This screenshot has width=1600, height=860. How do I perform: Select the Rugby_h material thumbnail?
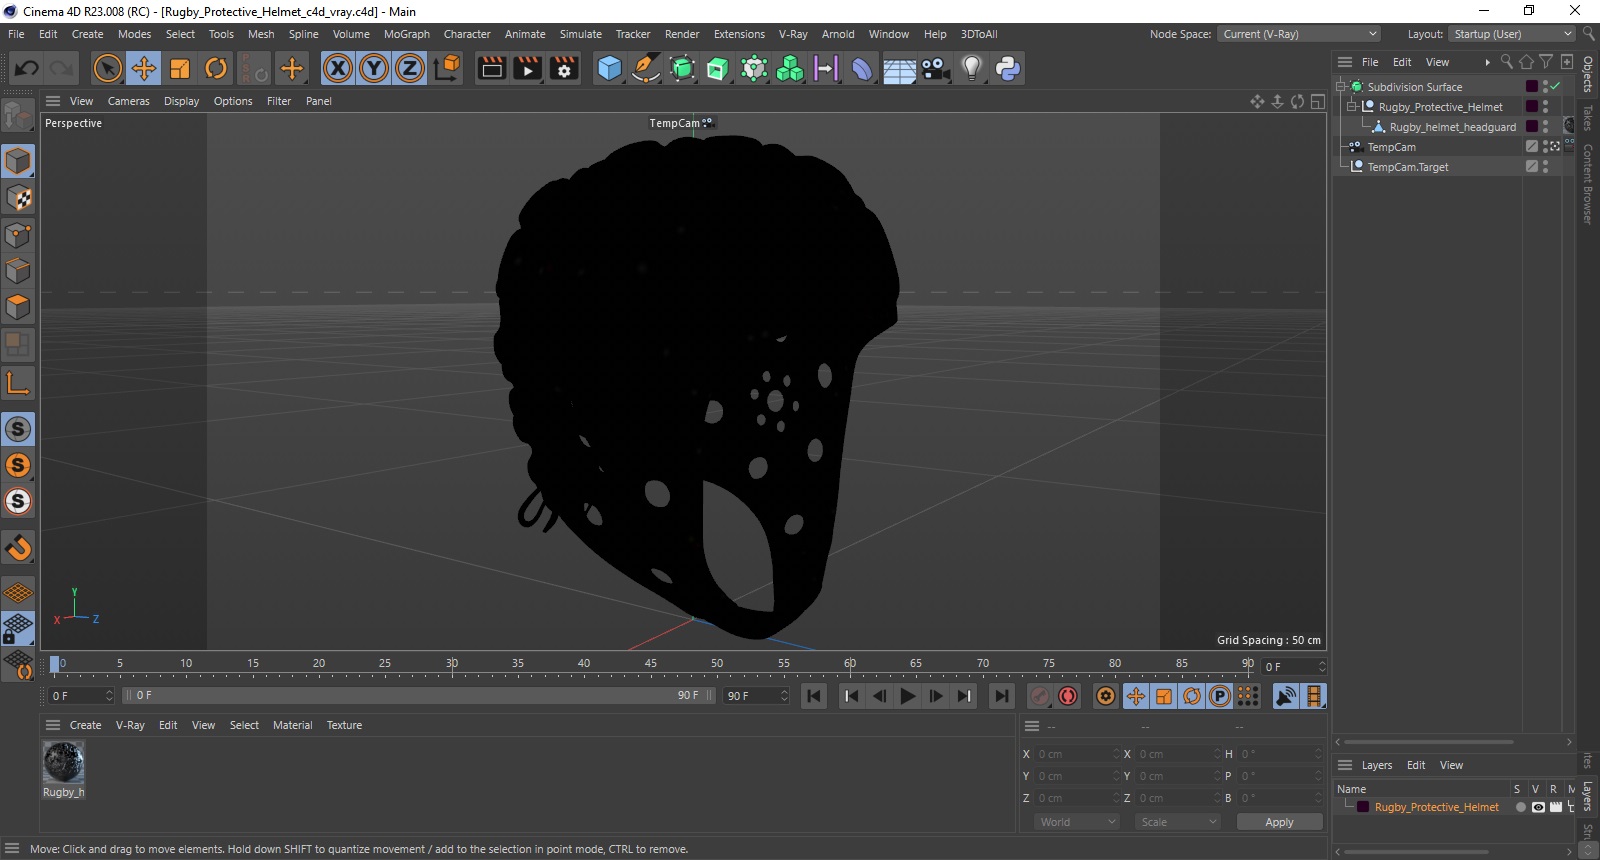tap(63, 763)
